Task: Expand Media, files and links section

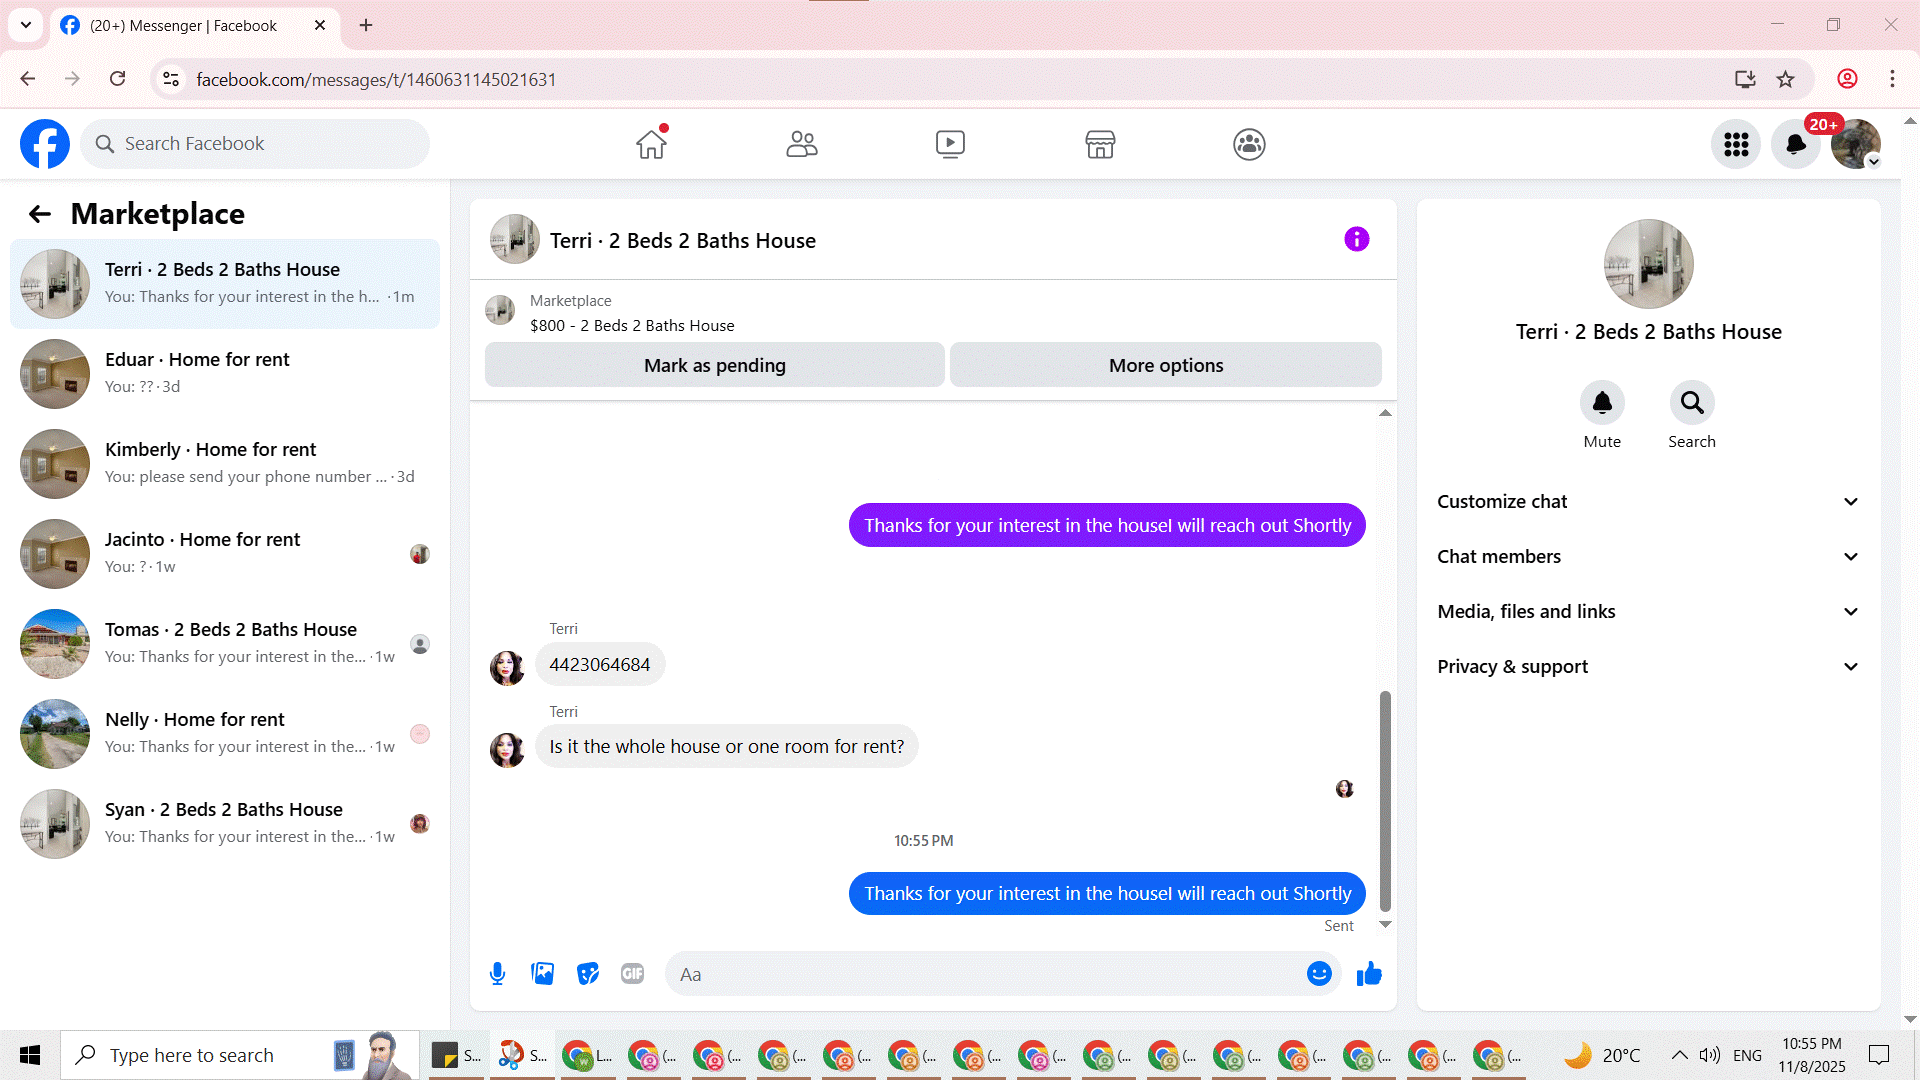Action: [x=1648, y=612]
